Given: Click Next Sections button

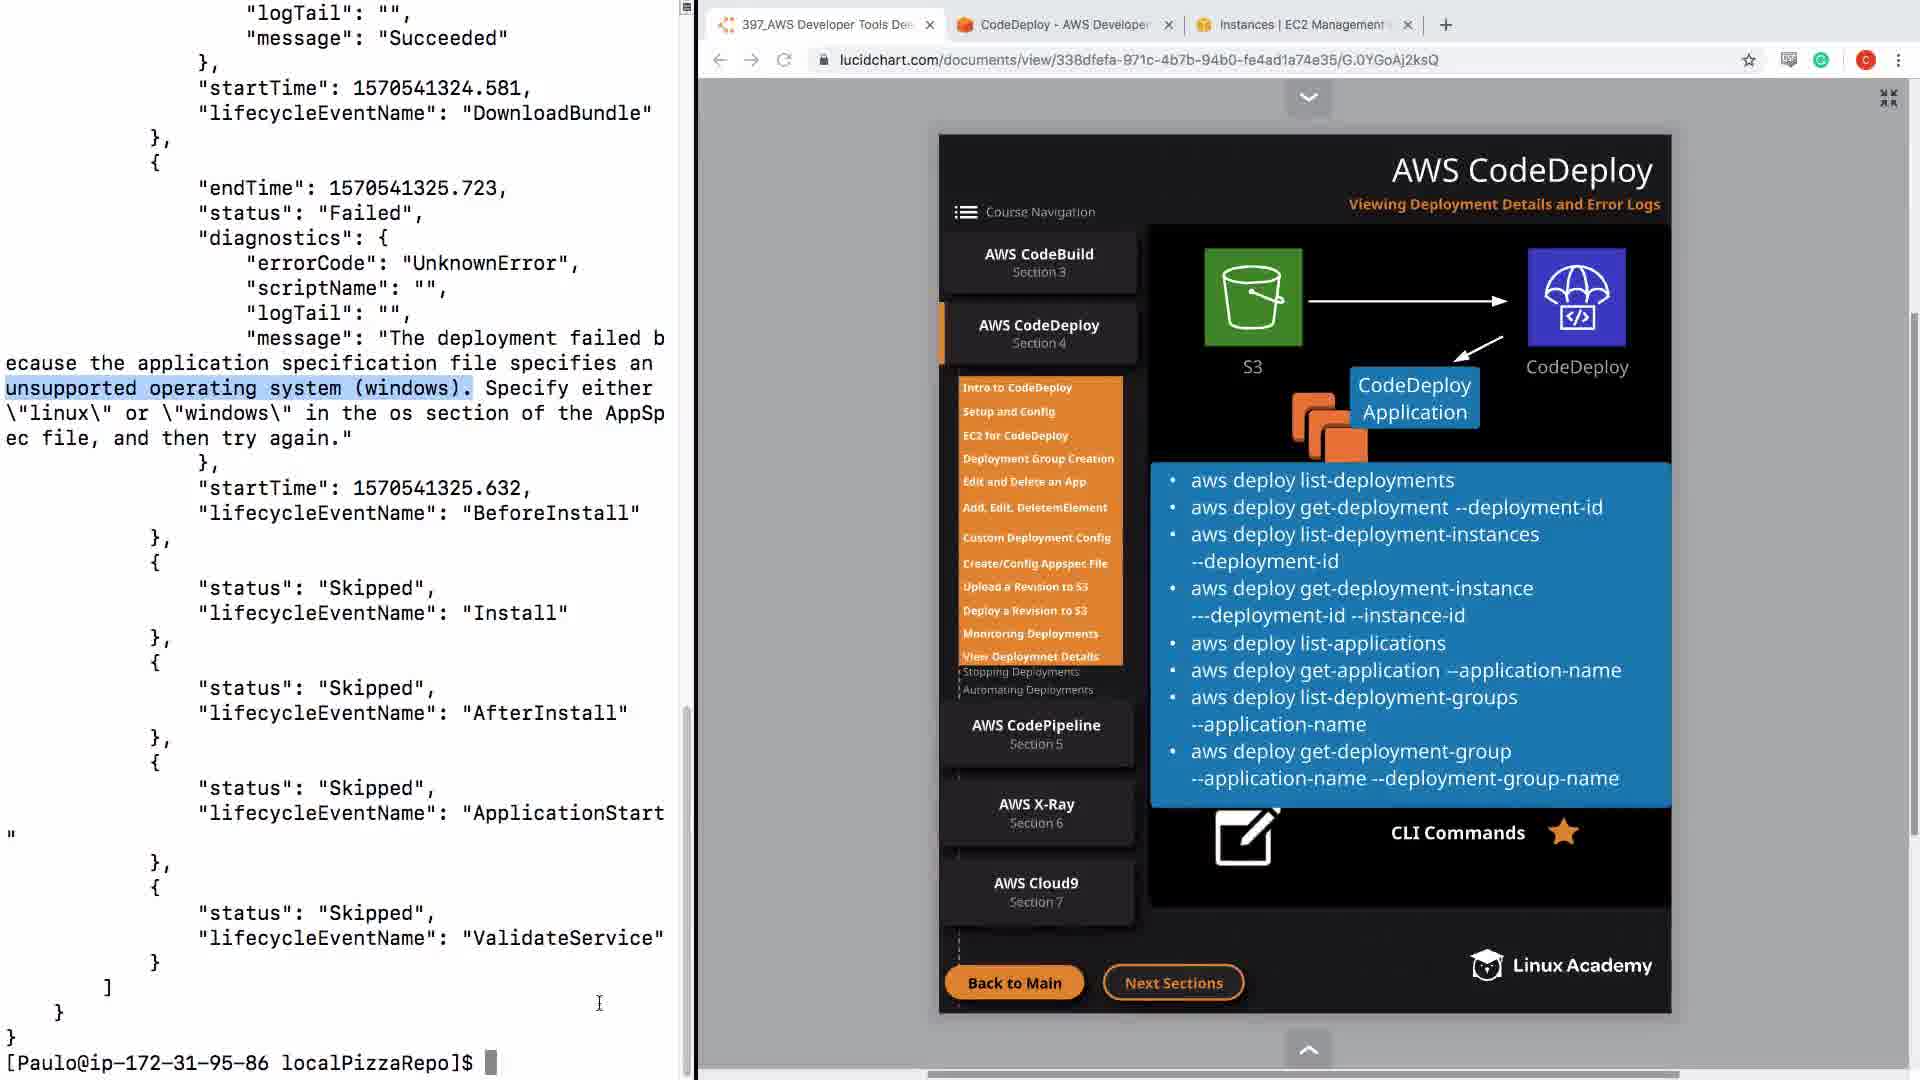Looking at the screenshot, I should tap(1173, 983).
